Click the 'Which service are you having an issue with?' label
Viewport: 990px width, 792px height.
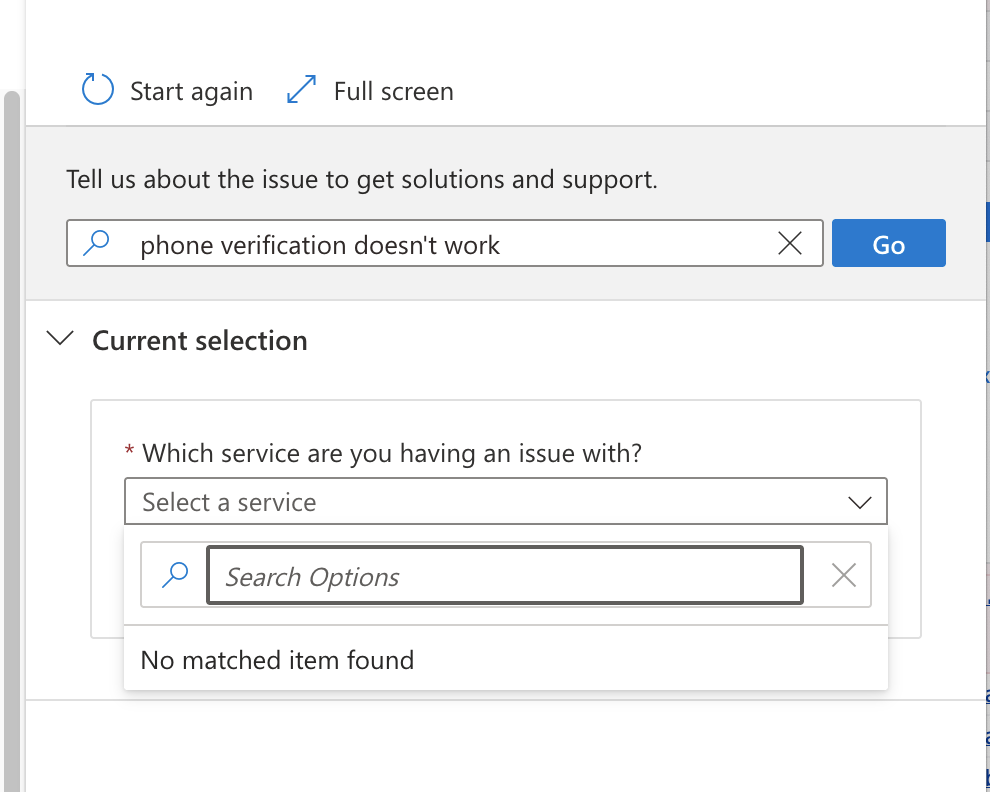coord(392,454)
